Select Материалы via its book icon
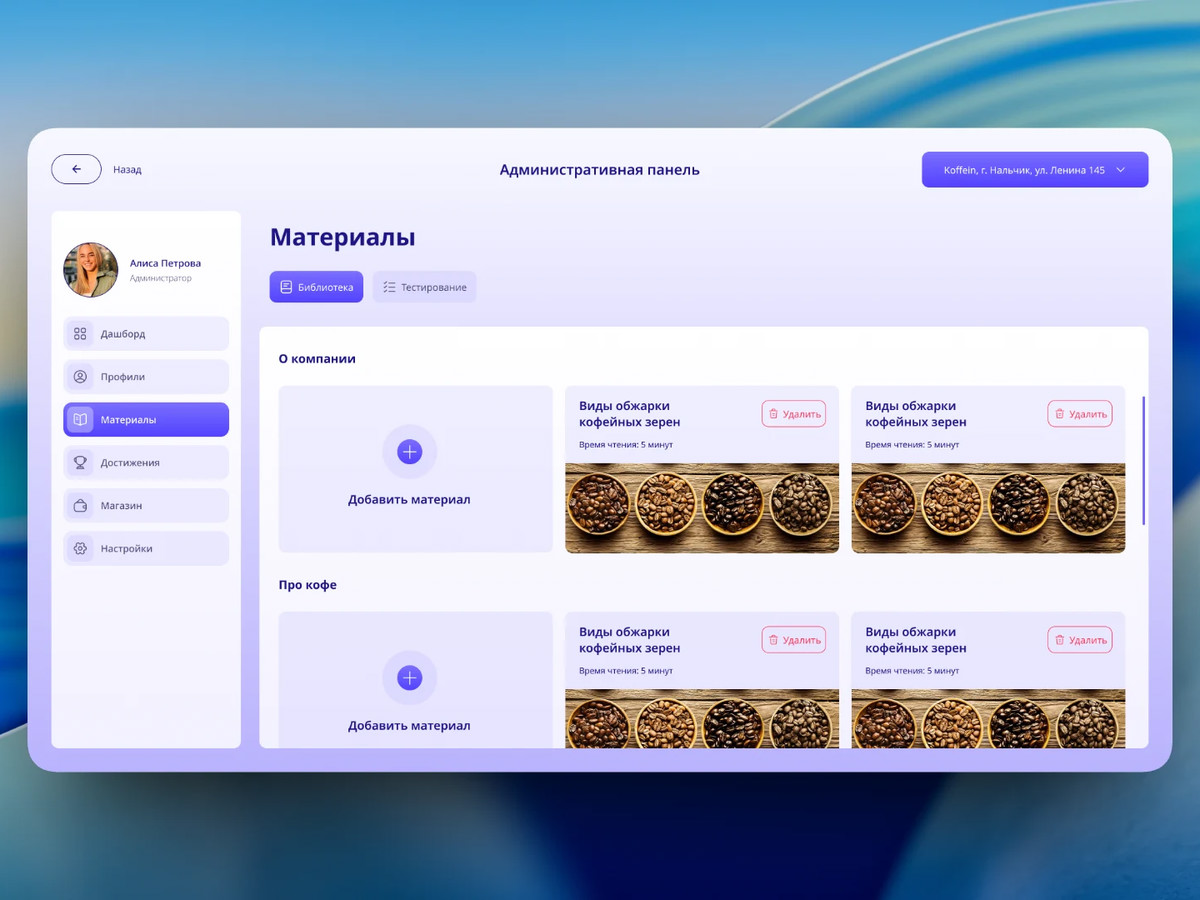 (x=80, y=420)
